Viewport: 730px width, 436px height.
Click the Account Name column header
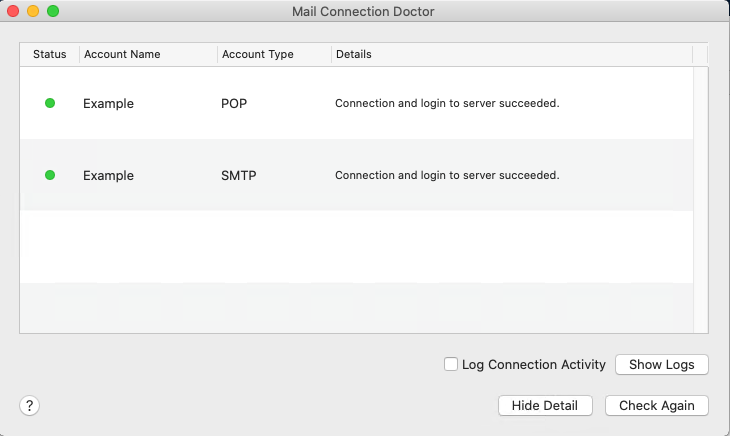pyautogui.click(x=122, y=54)
